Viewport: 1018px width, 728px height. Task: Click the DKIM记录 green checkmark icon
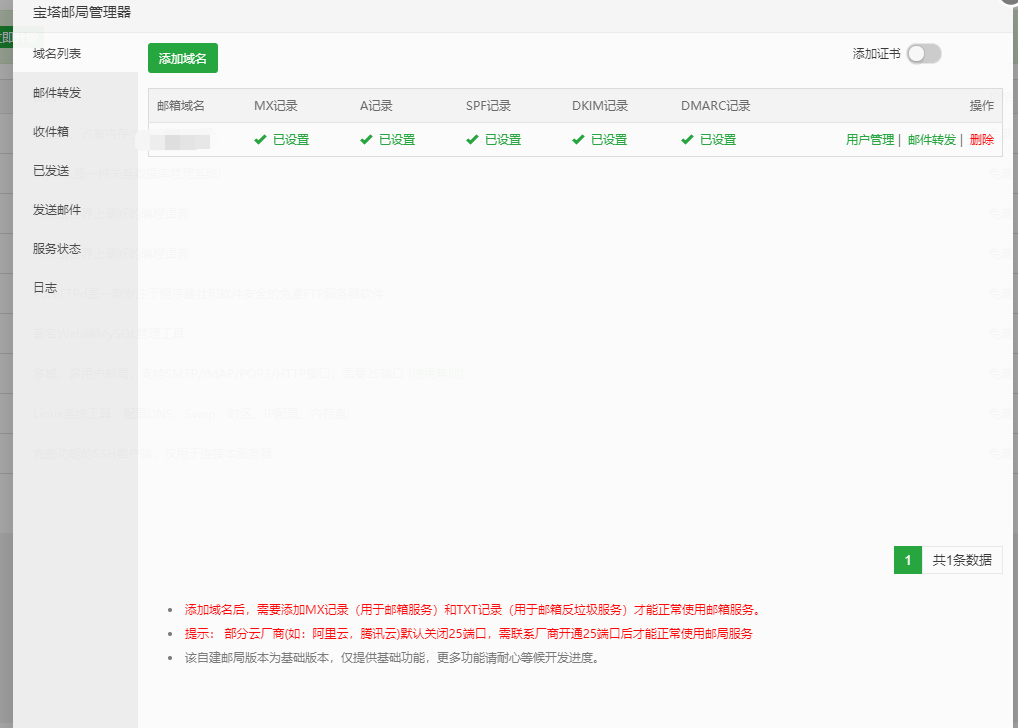(578, 140)
